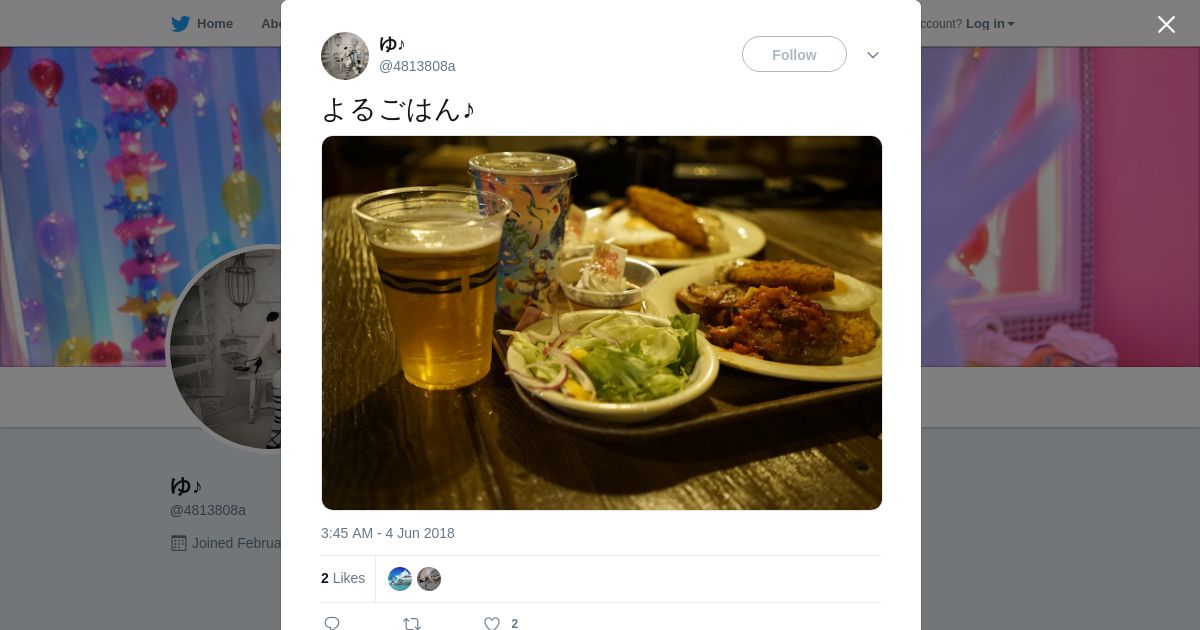1200x630 pixels.
Task: Like the tweet with heart icon
Action: pyautogui.click(x=492, y=624)
